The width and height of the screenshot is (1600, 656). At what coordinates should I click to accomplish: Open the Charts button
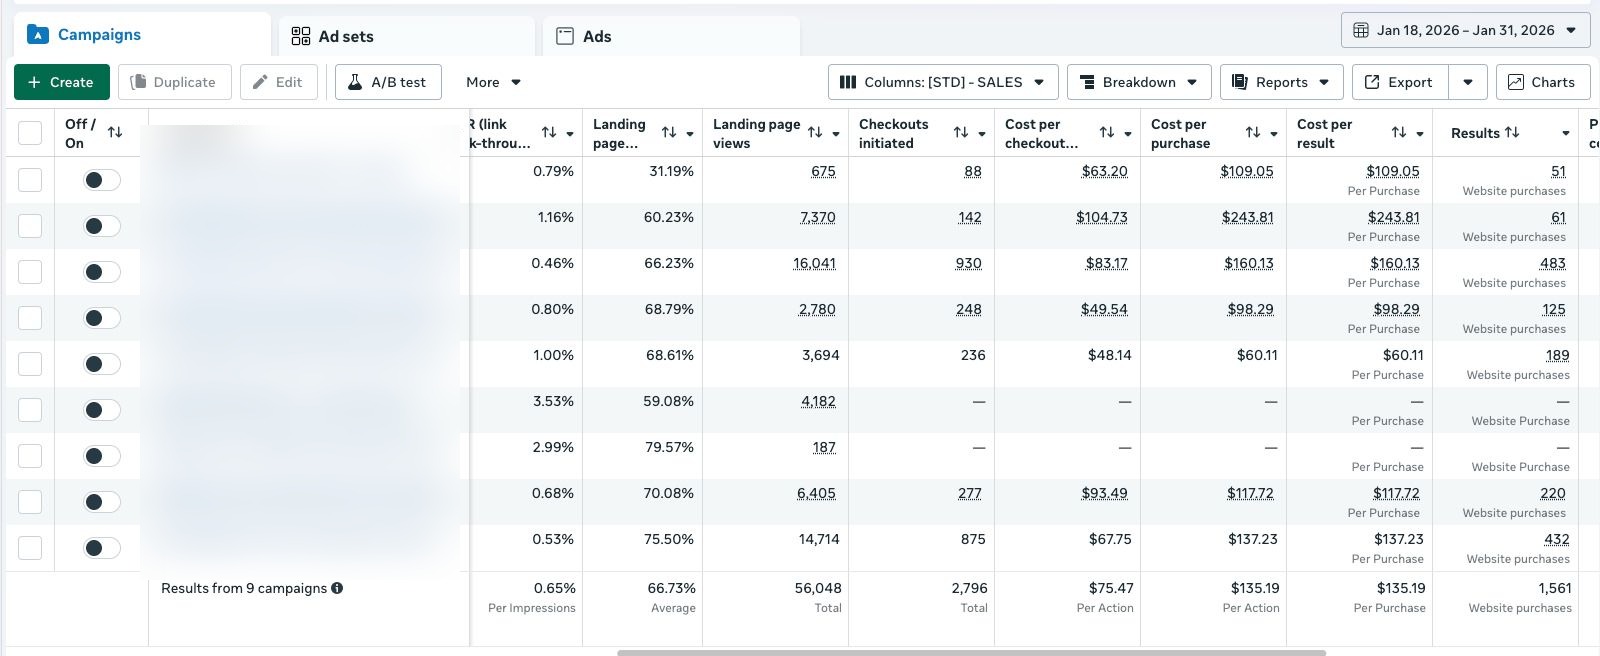coord(1542,82)
